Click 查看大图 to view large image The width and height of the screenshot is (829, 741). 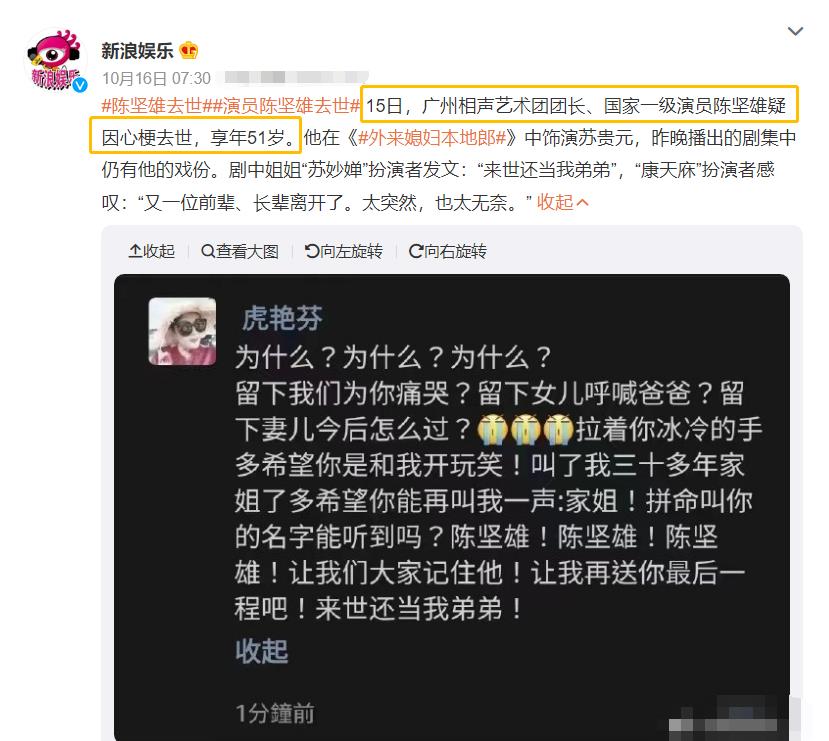click(x=240, y=251)
